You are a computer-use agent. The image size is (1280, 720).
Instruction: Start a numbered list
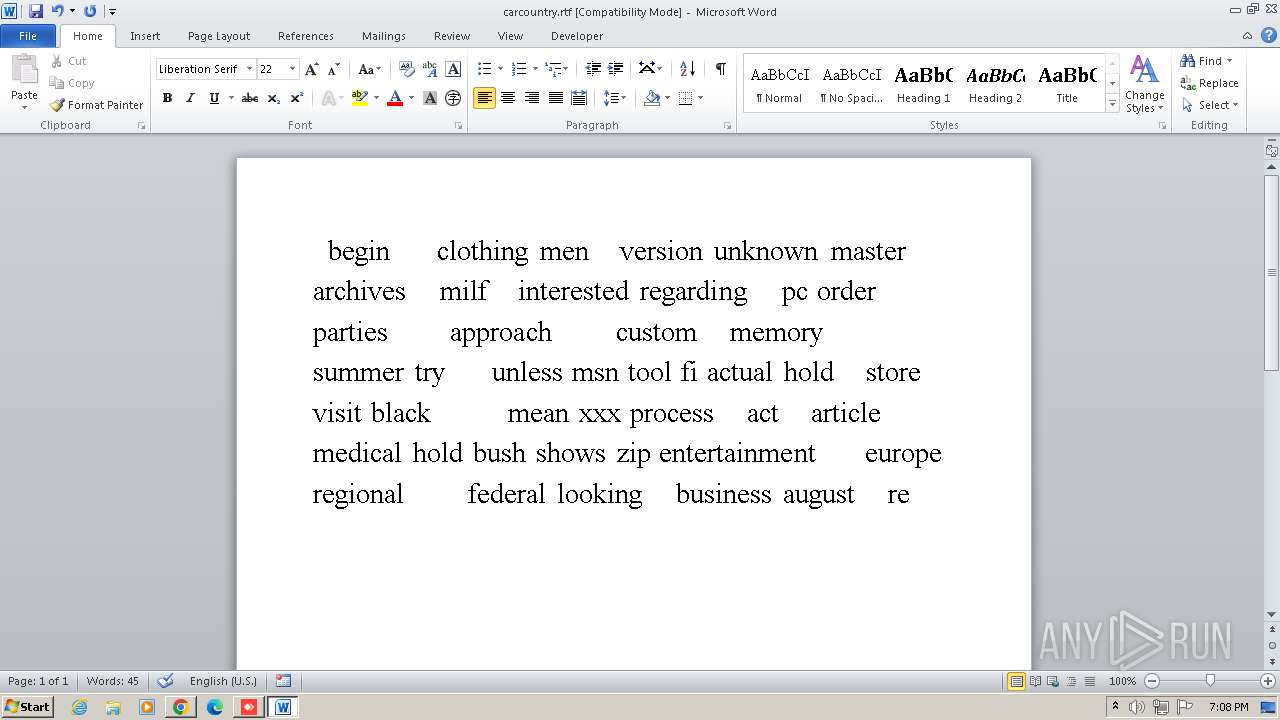[x=518, y=69]
